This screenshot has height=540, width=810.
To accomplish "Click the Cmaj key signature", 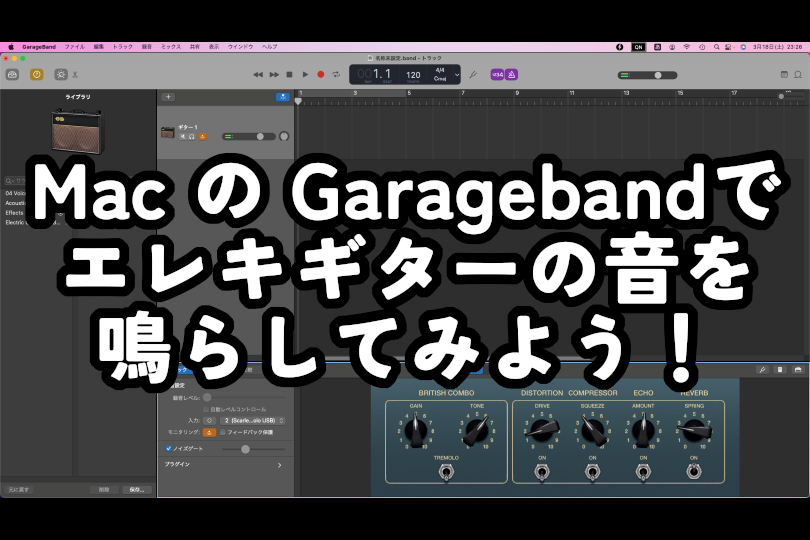I will 440,79.
